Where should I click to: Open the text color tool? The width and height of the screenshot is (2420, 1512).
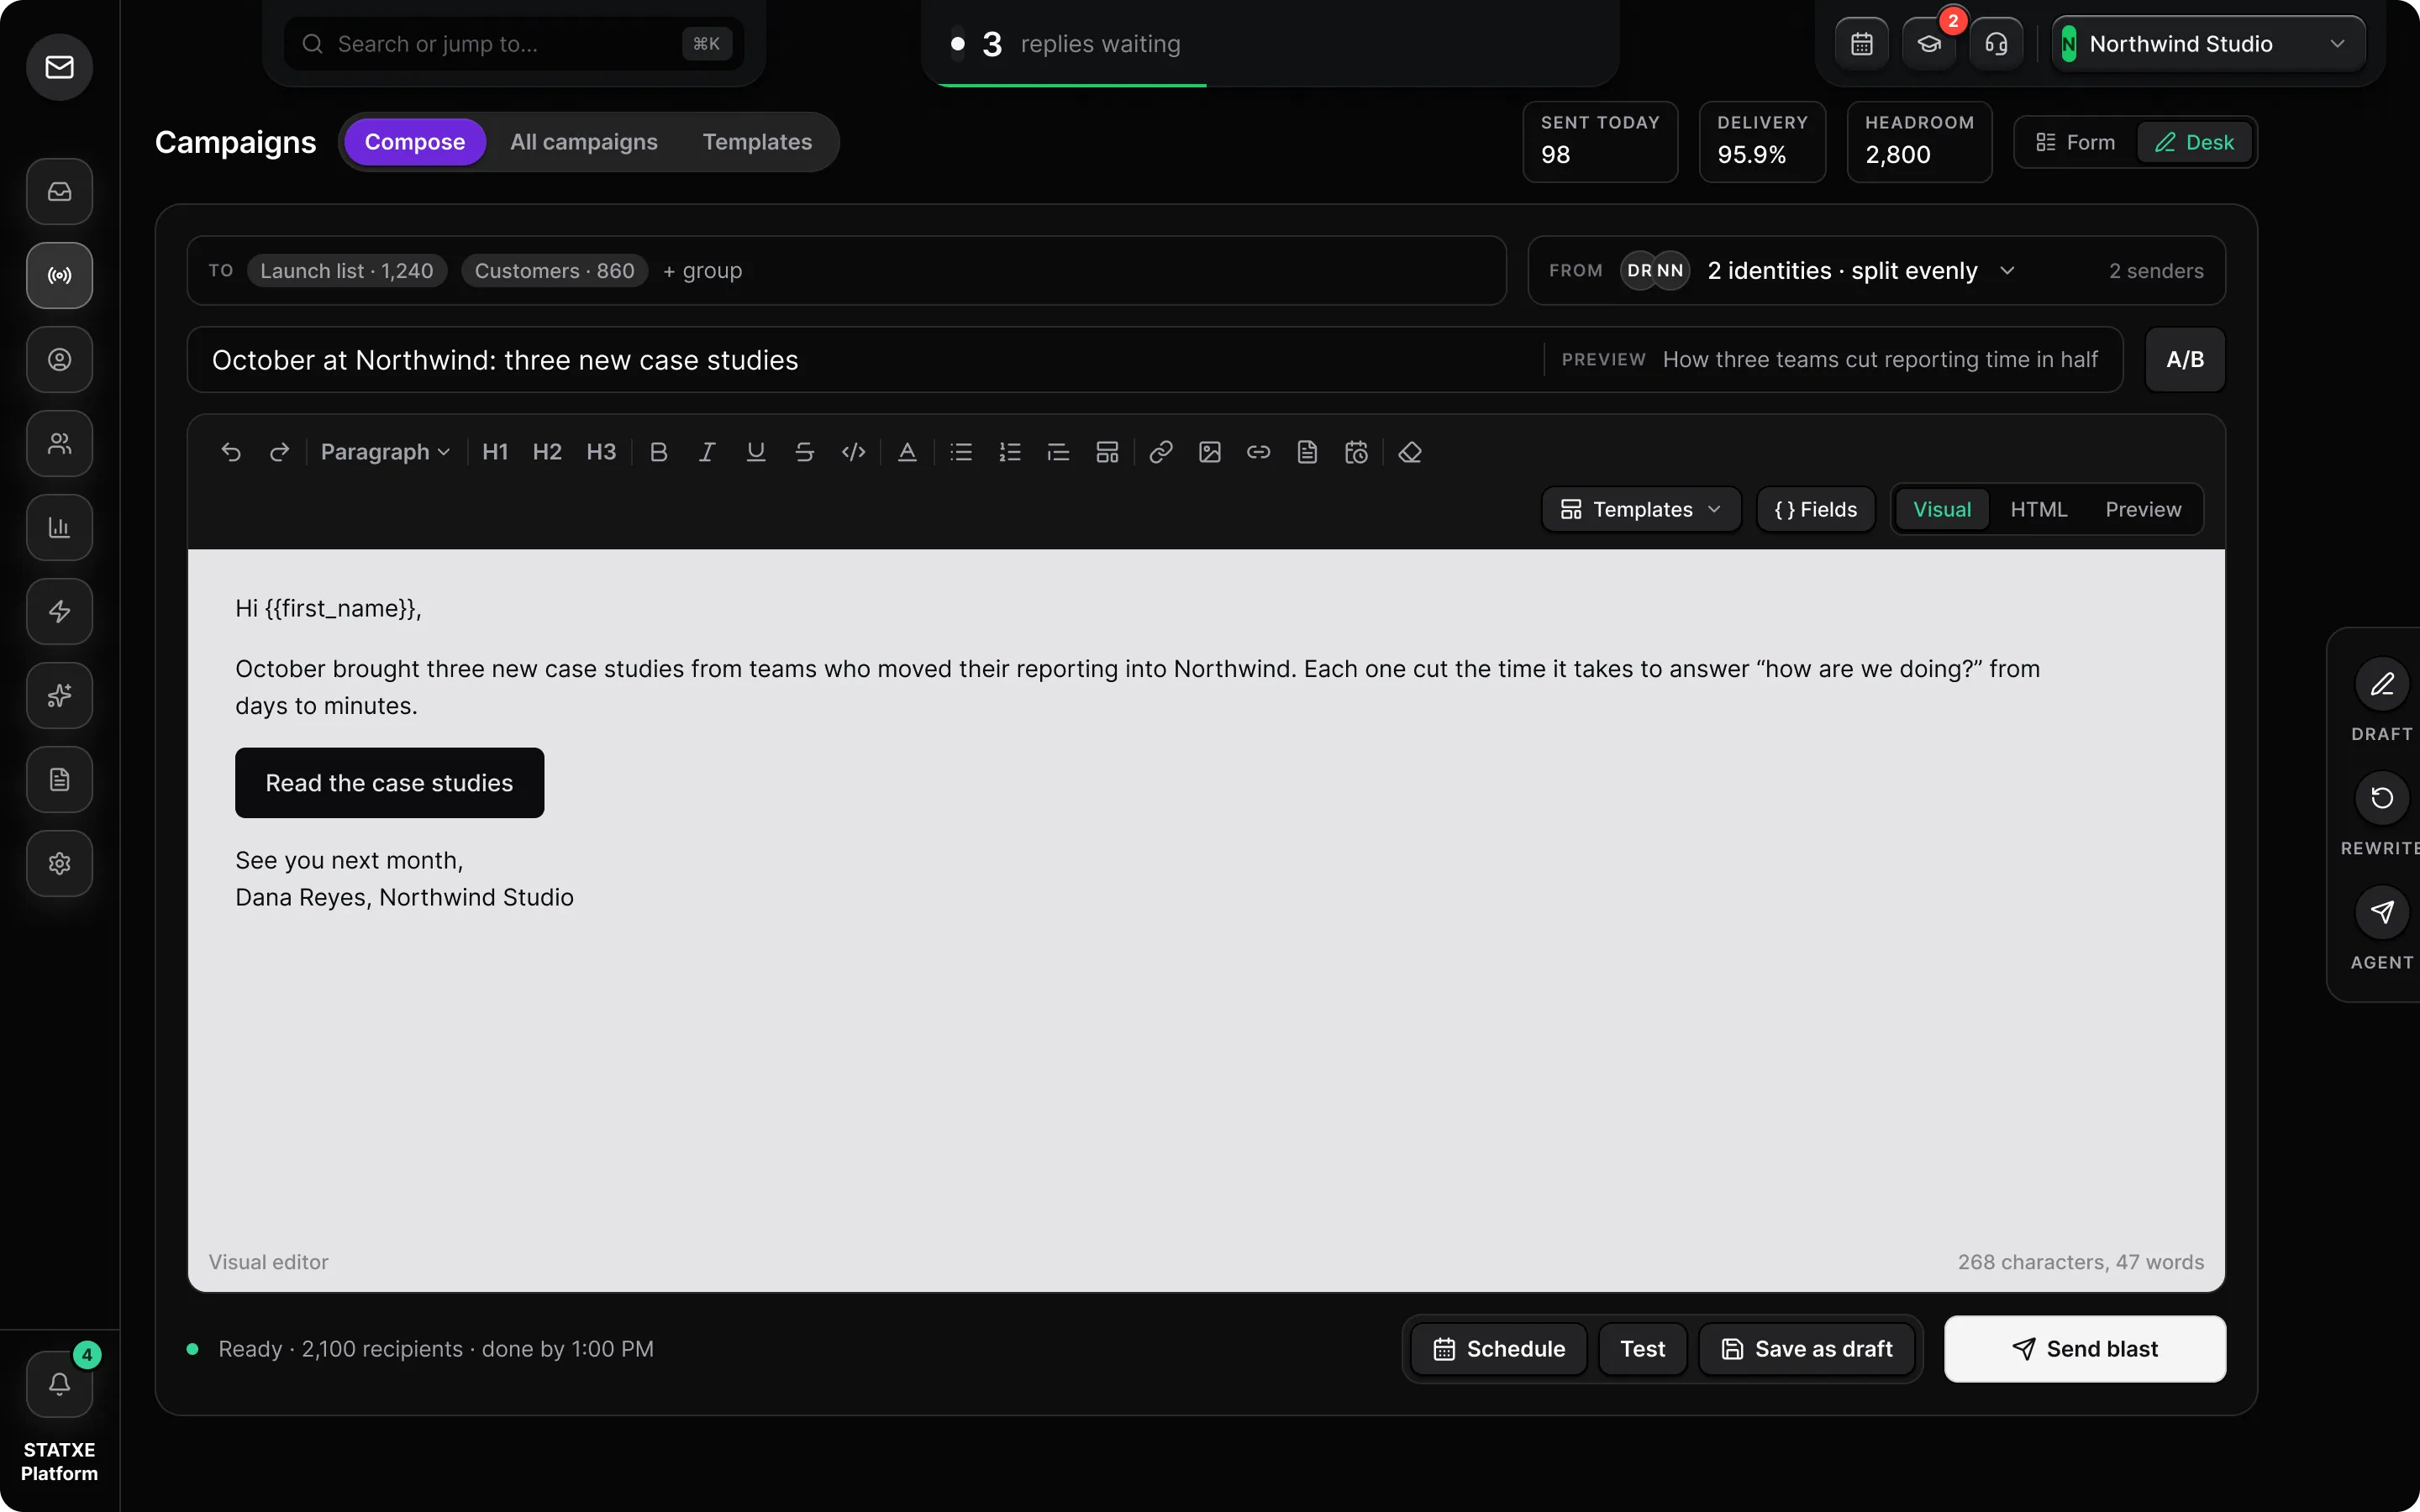click(907, 452)
